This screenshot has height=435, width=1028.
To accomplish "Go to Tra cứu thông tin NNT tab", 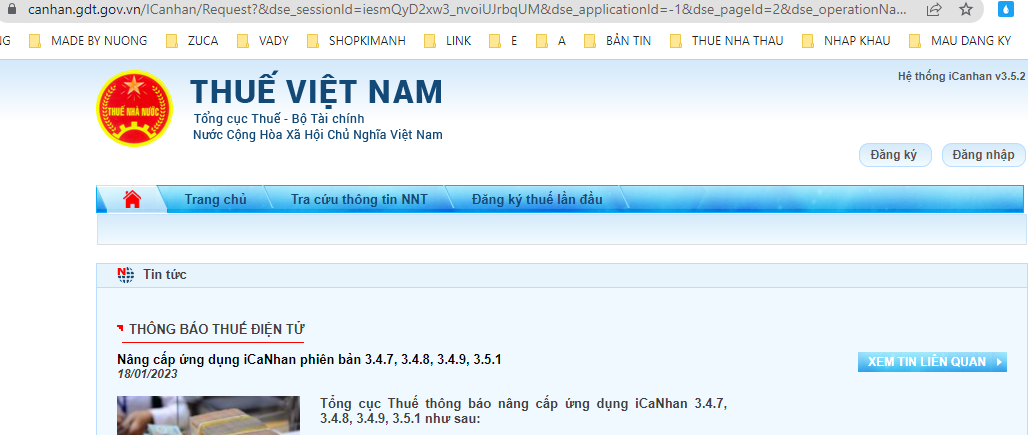I will [358, 200].
